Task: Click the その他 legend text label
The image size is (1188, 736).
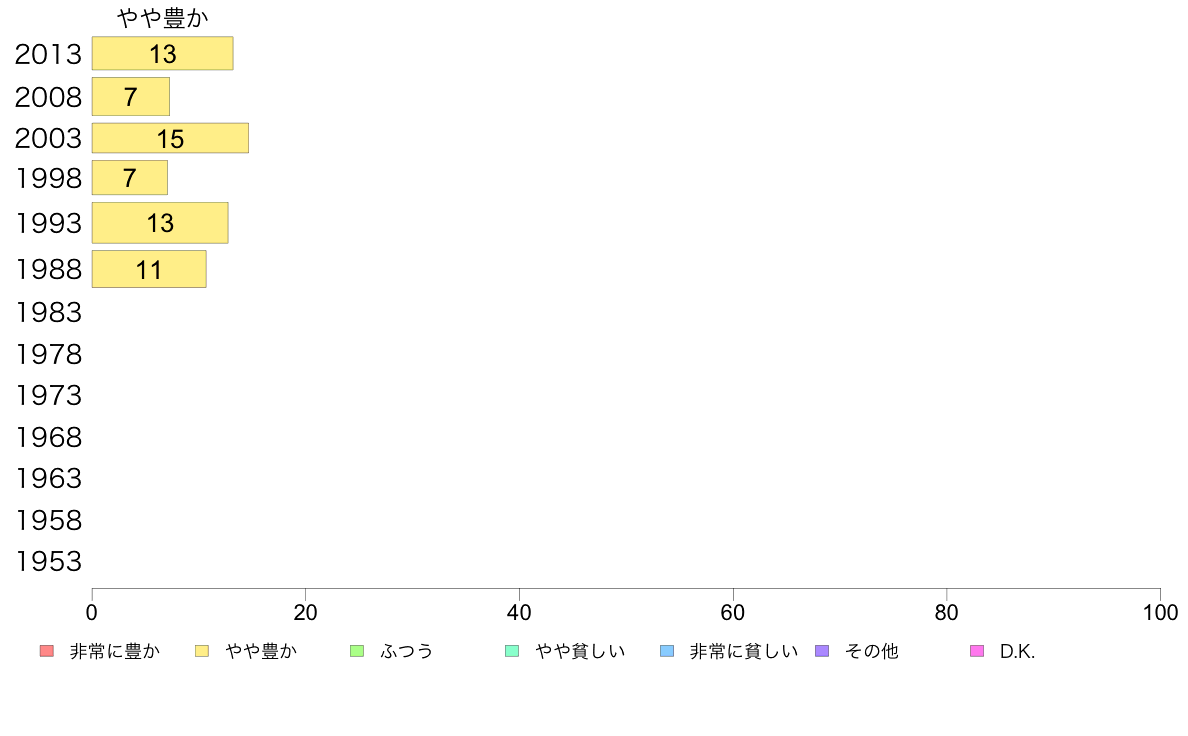Action: pyautogui.click(x=871, y=651)
